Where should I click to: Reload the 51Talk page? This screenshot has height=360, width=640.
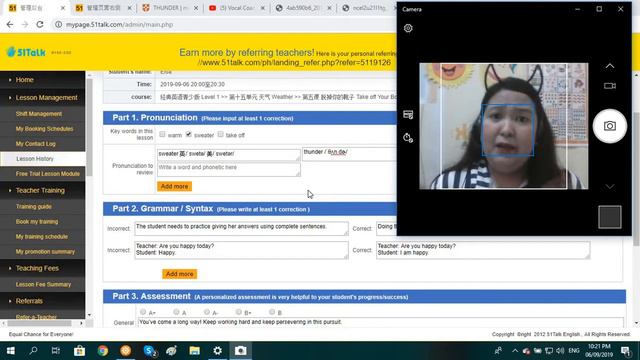click(x=40, y=24)
